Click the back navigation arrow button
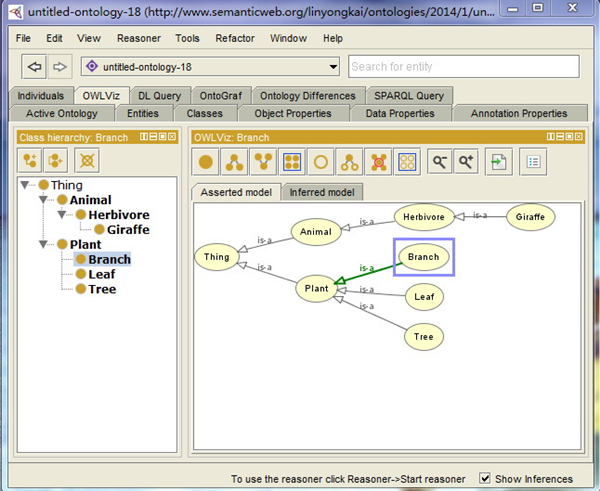 click(x=35, y=67)
